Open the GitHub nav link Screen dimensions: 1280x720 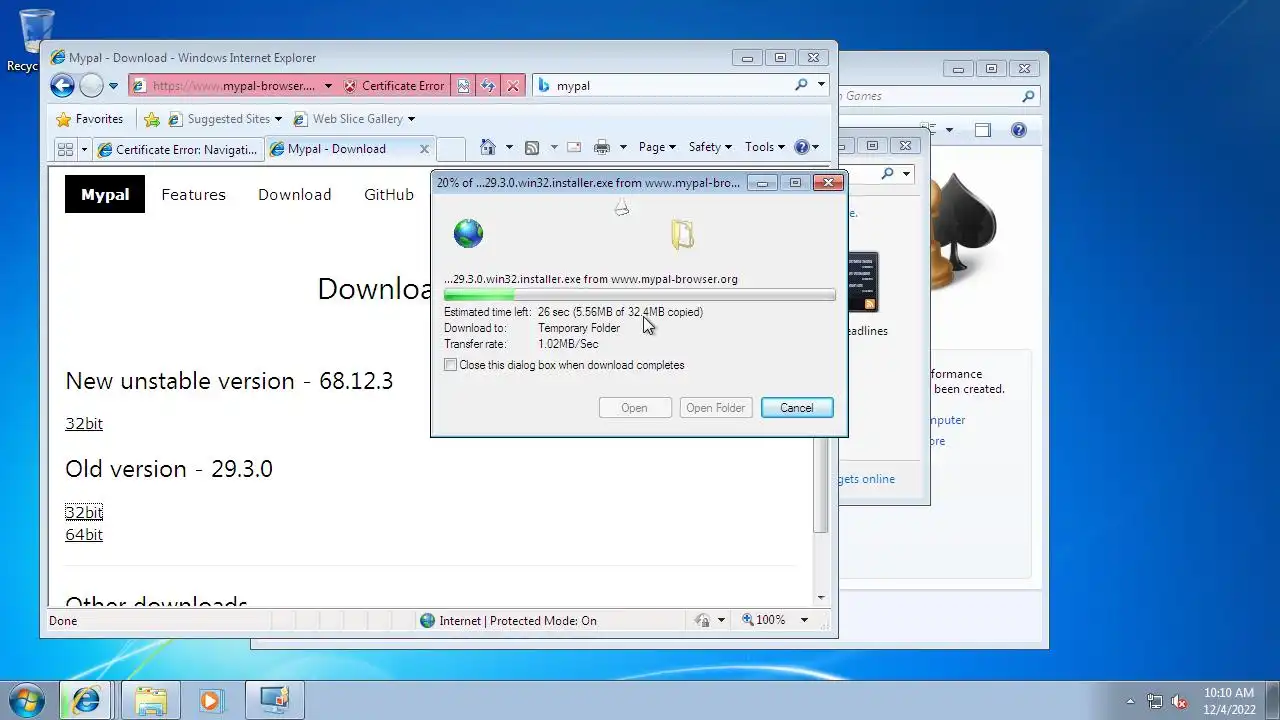pos(389,195)
